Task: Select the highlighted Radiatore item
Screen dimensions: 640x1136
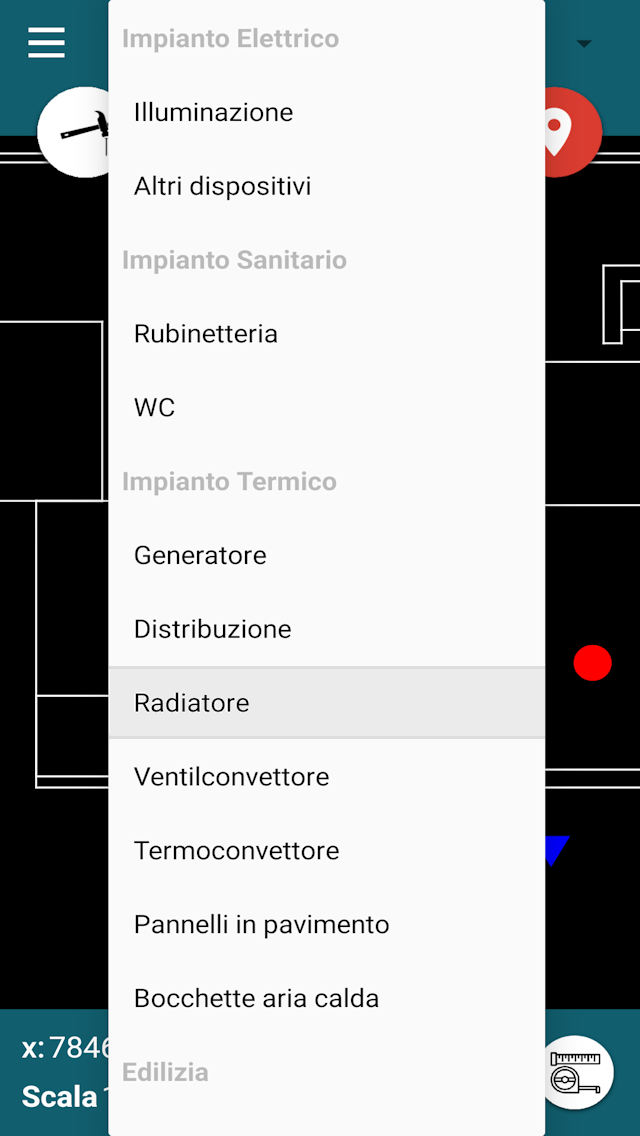Action: 327,703
